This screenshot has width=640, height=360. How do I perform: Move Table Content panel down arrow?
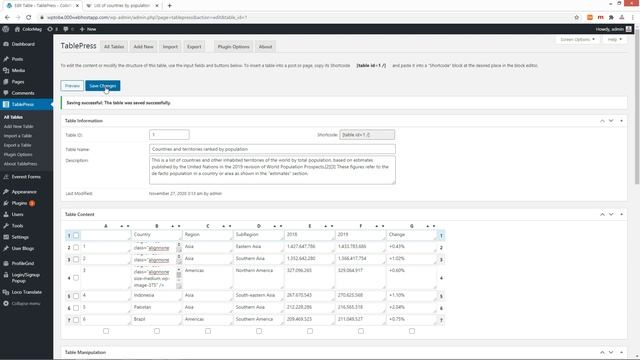[611, 214]
